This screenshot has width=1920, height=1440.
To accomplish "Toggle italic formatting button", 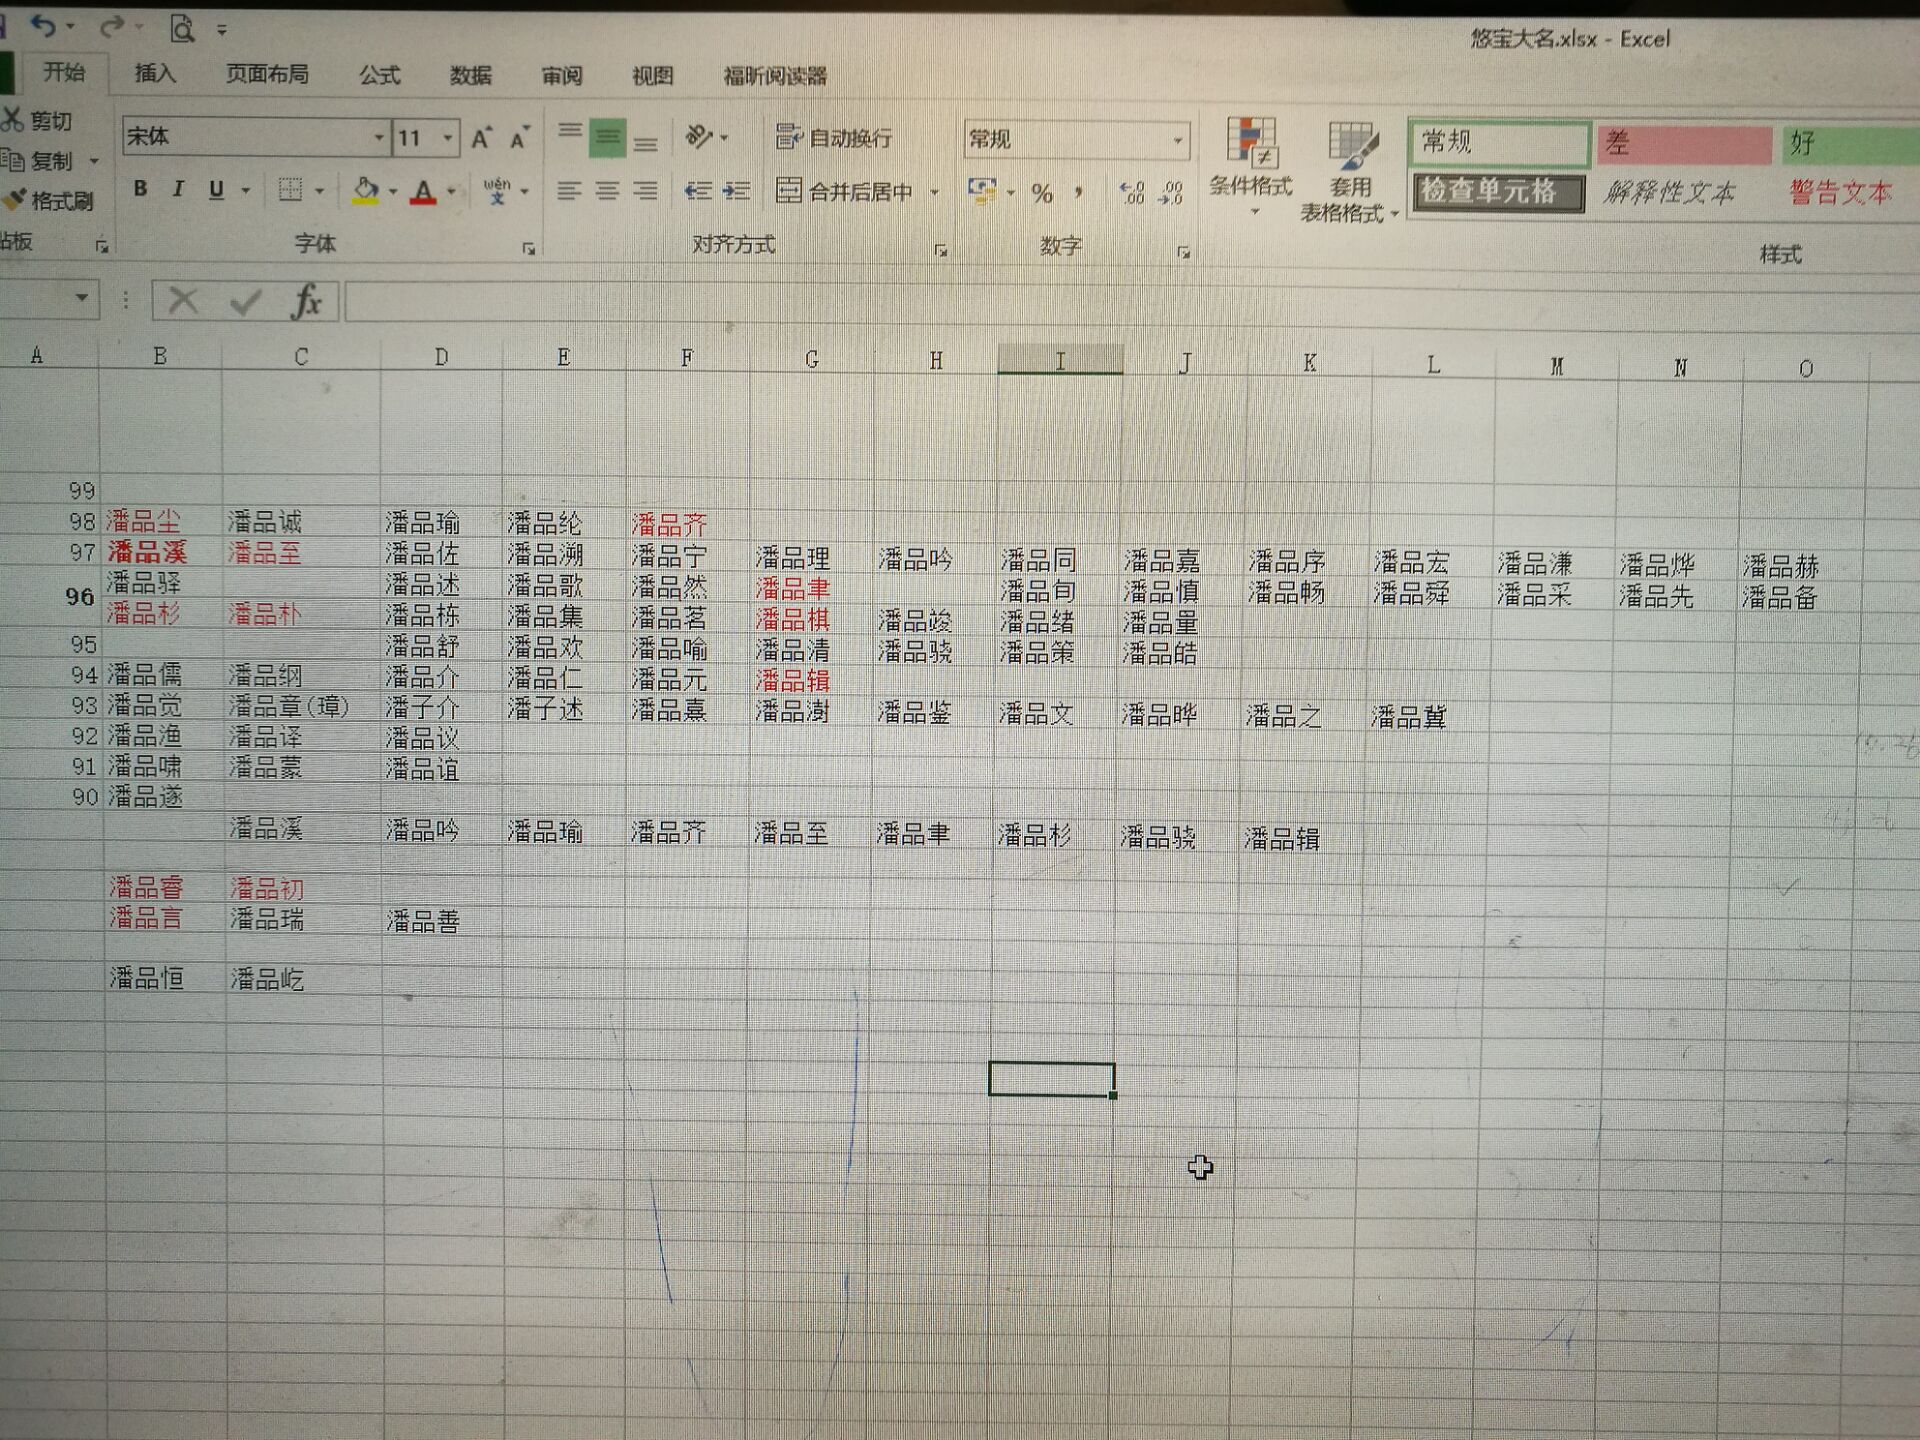I will [x=178, y=188].
